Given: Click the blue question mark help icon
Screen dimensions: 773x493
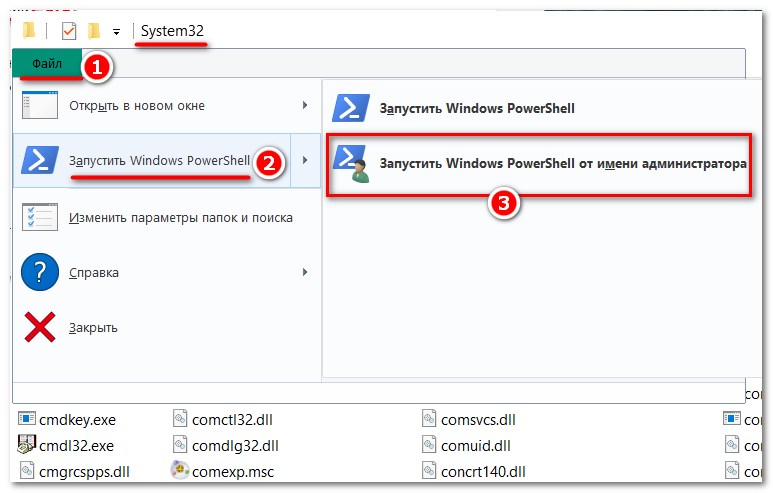Looking at the screenshot, I should coord(40,272).
